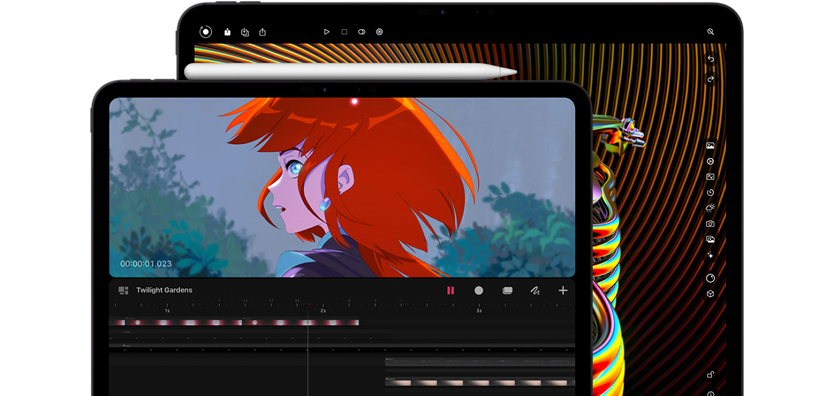
Task: Open the gallery grid icon next to Twilight Gardens
Action: click(x=123, y=290)
